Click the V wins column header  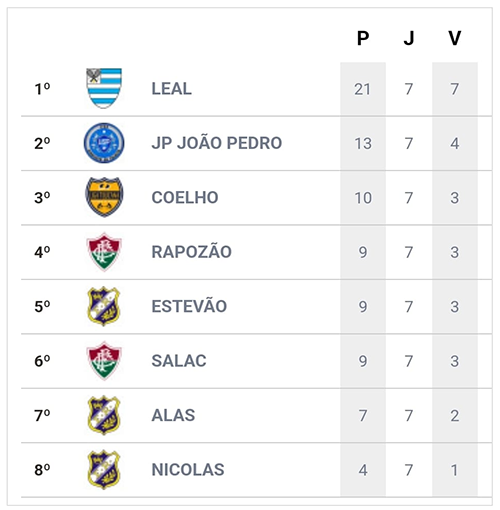tap(455, 38)
